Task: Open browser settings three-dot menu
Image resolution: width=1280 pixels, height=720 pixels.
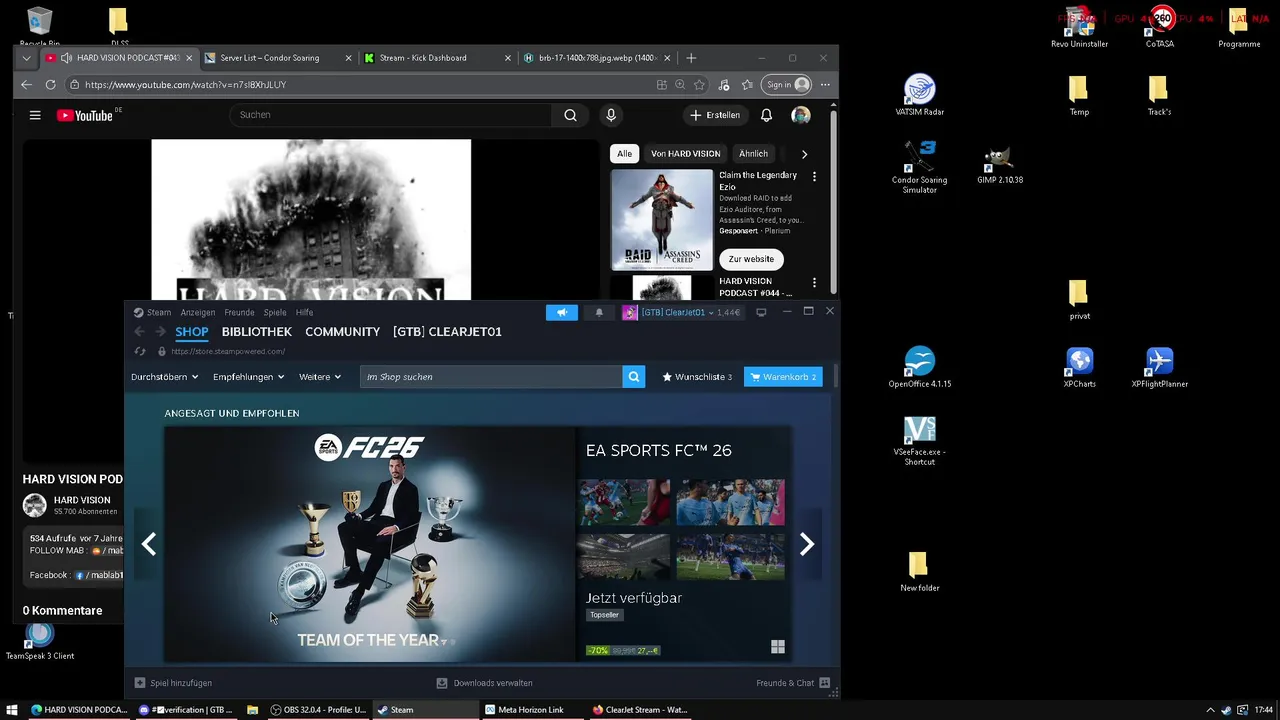Action: [x=825, y=85]
